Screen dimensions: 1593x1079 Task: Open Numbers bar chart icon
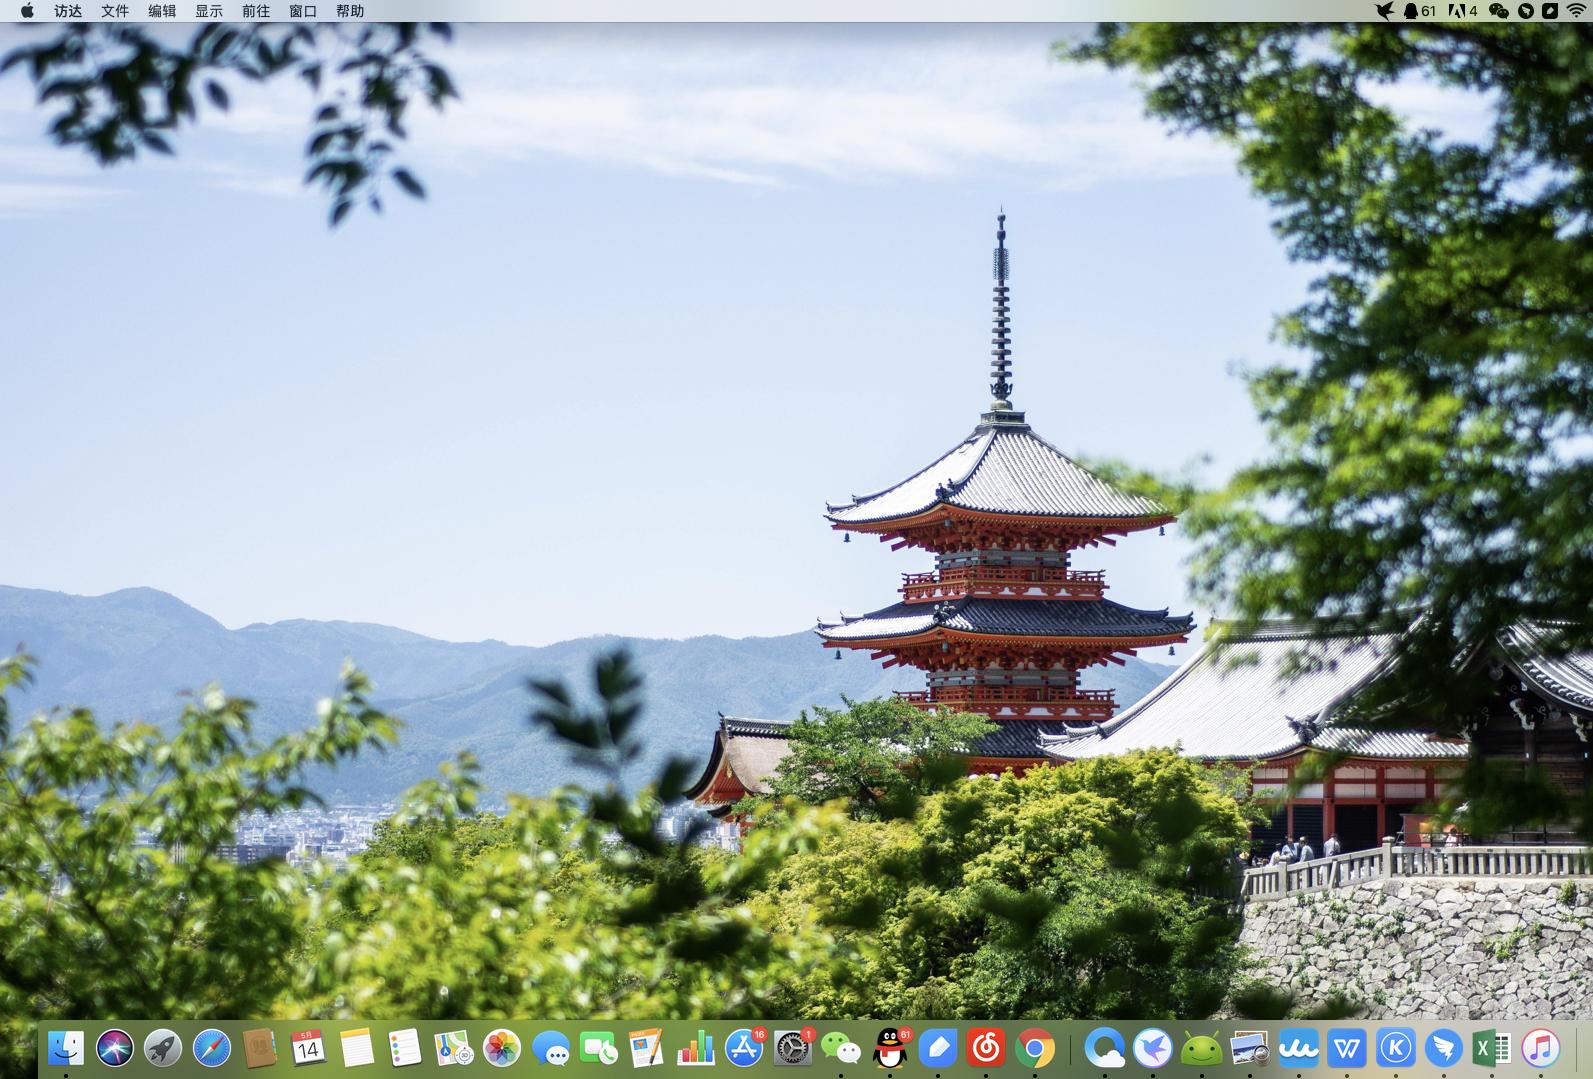coord(696,1048)
